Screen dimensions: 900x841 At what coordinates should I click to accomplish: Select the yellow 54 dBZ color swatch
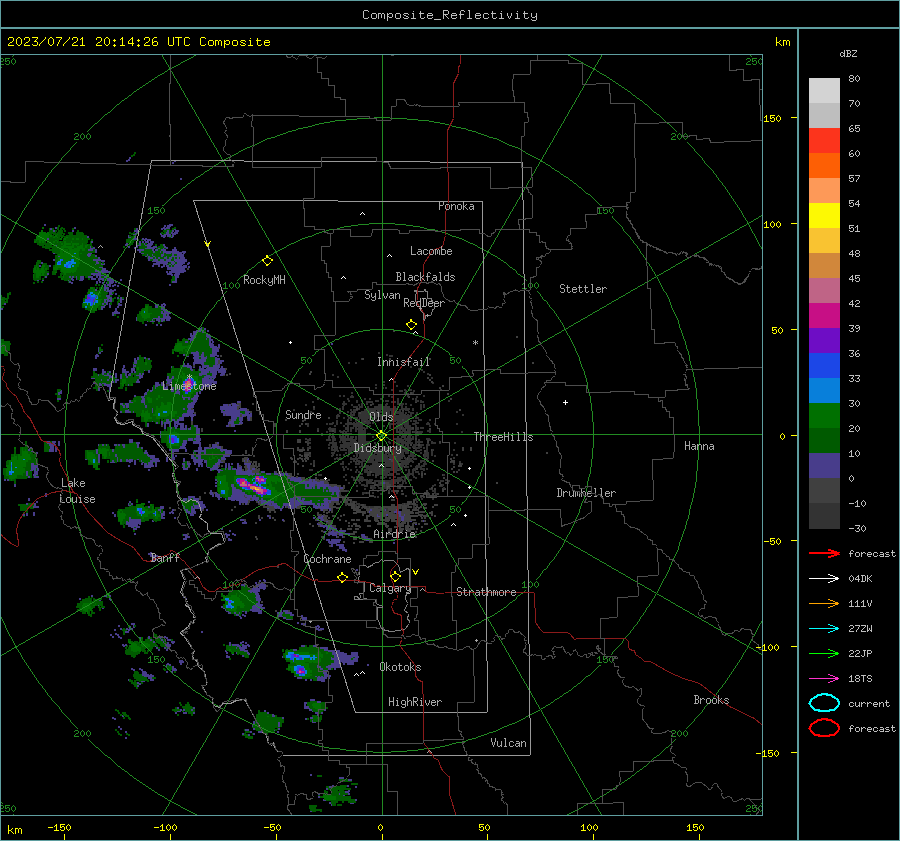click(824, 216)
